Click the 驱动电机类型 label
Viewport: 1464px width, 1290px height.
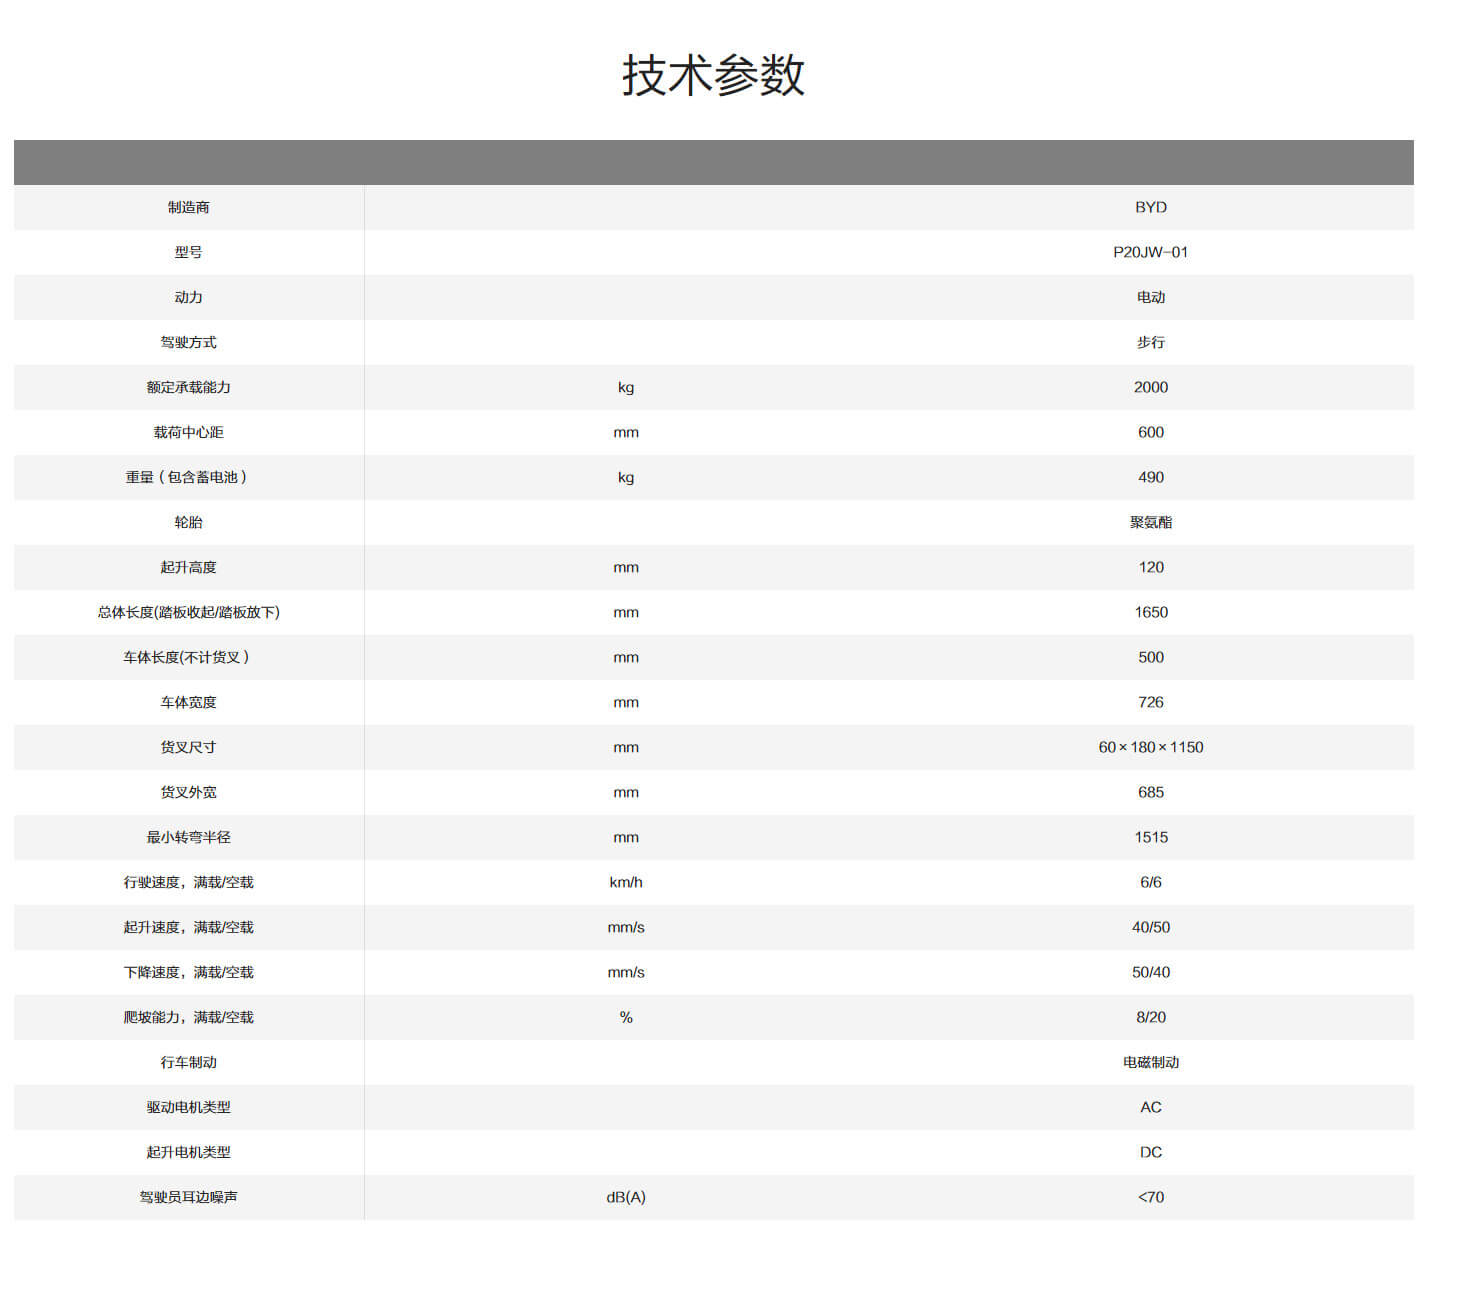[188, 1107]
